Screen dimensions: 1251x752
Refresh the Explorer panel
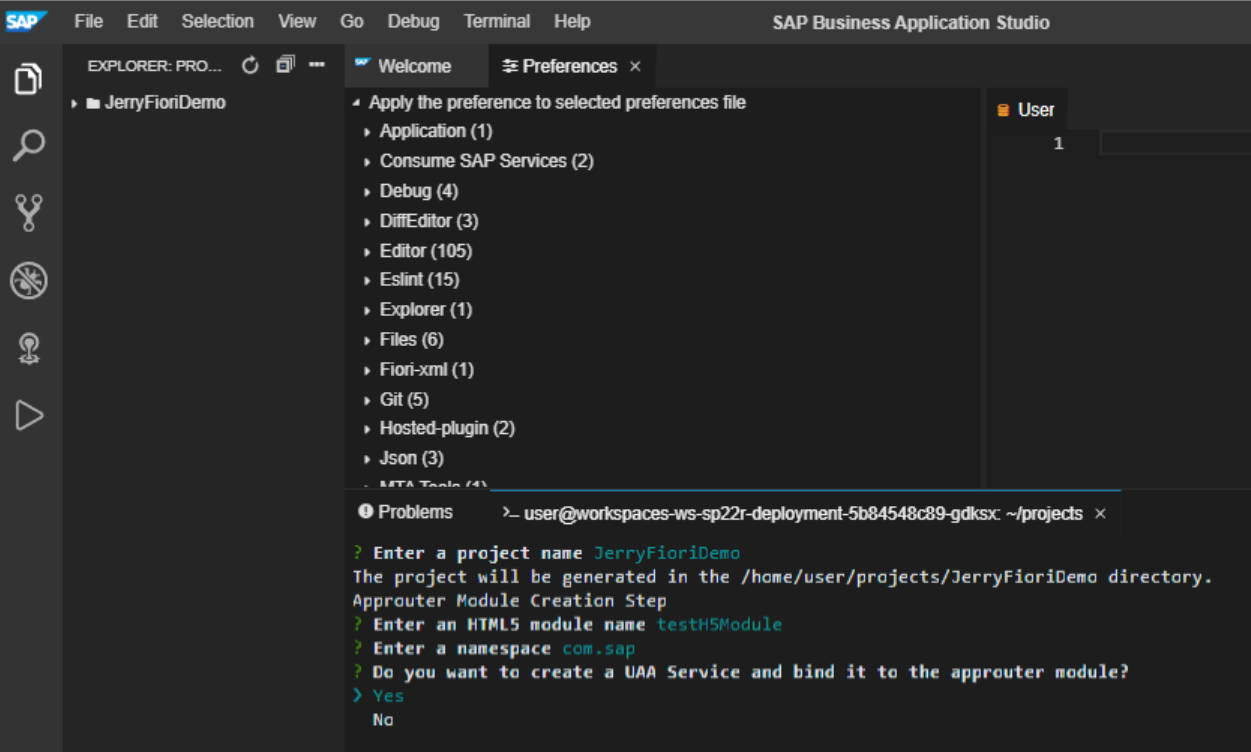click(x=250, y=66)
